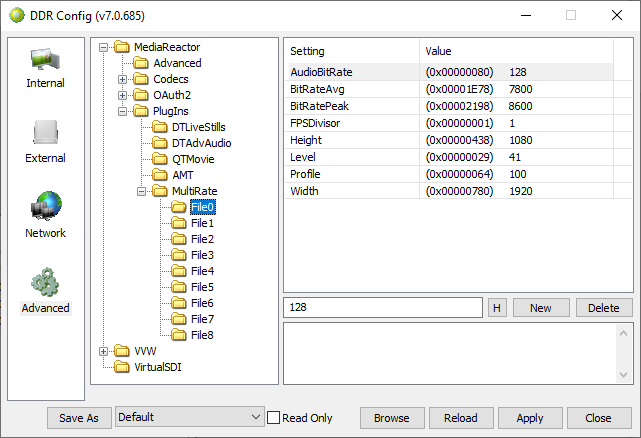
Task: Click the description box scroll down arrow
Action: 623,375
